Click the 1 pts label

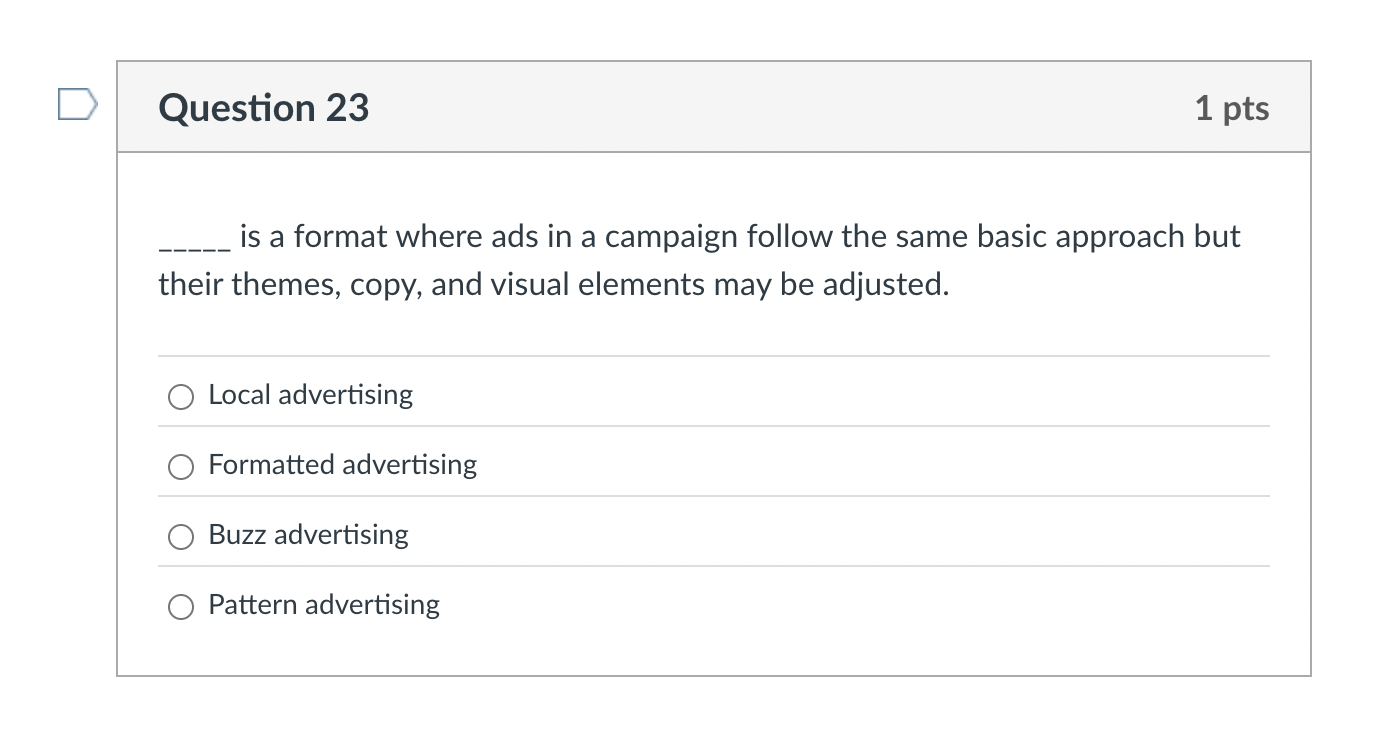click(1233, 108)
